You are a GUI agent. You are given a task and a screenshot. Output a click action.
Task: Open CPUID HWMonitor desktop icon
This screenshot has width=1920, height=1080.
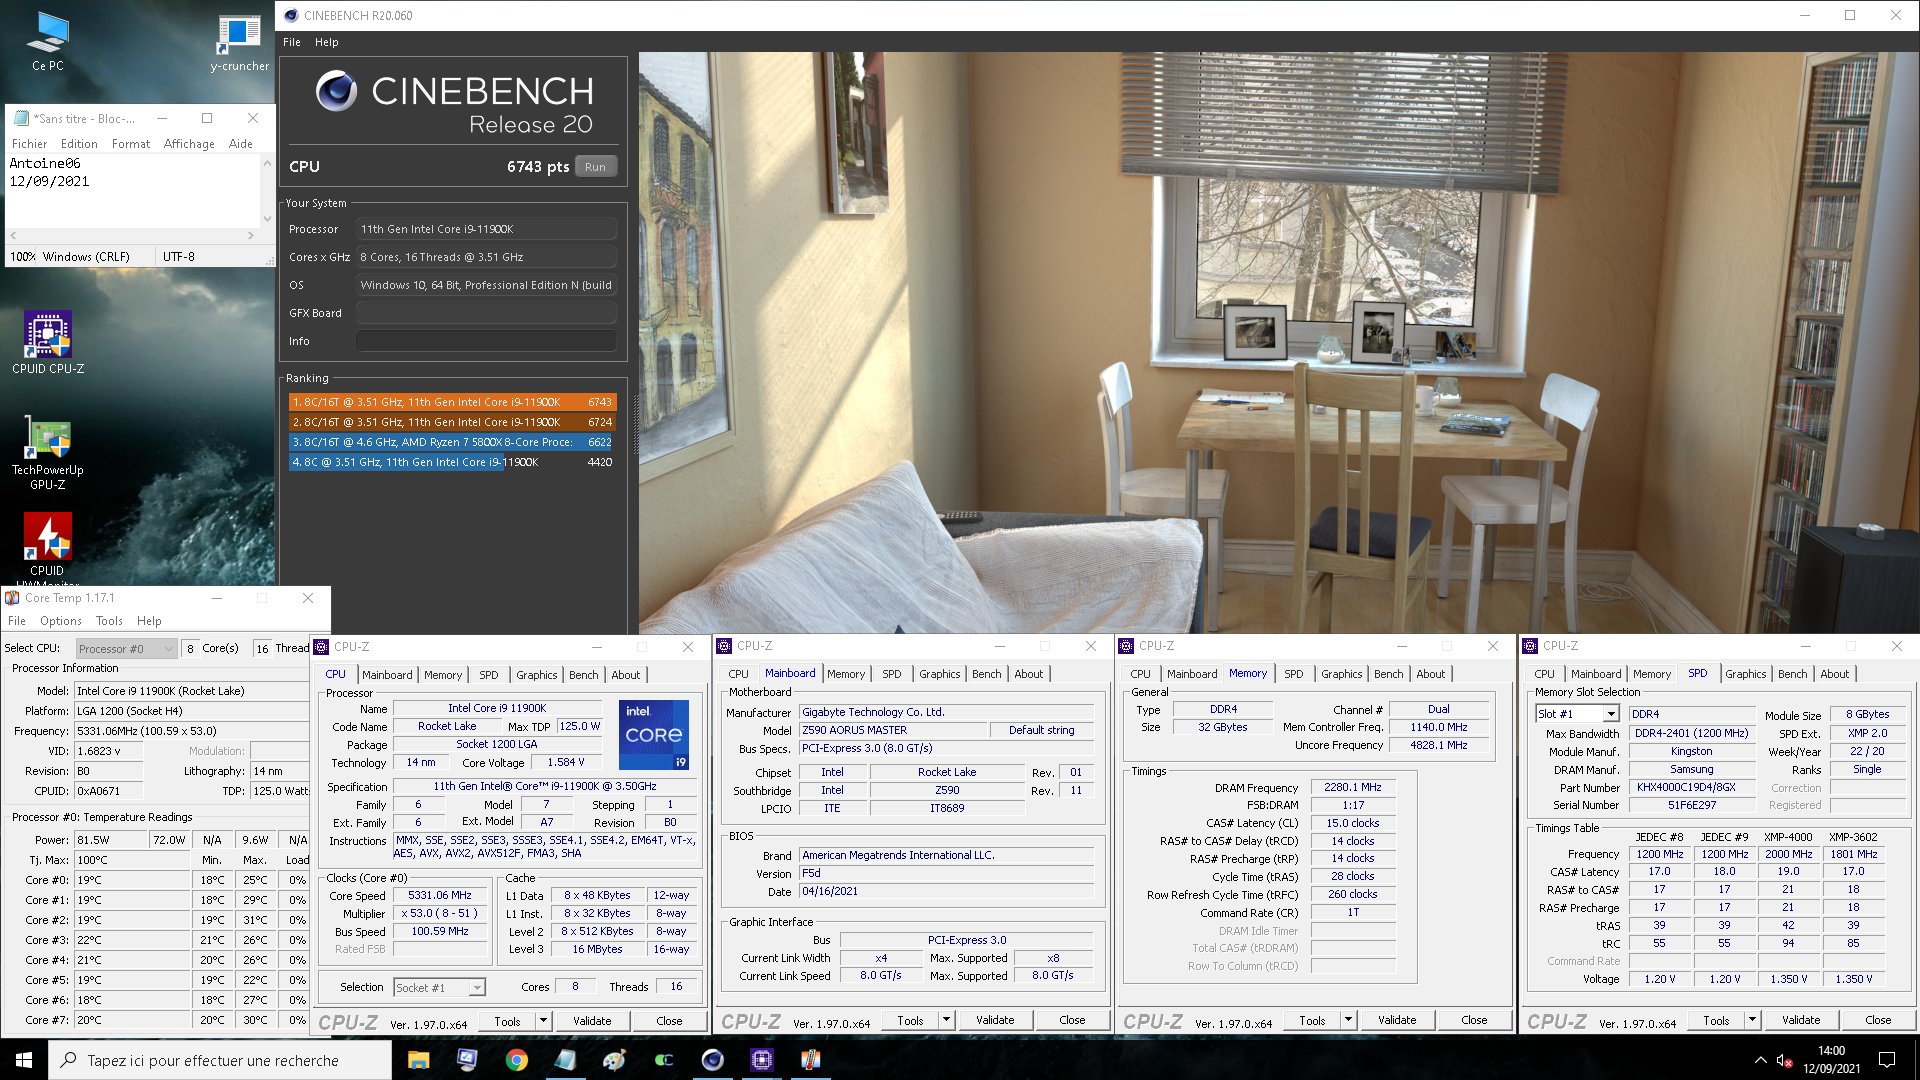point(47,548)
